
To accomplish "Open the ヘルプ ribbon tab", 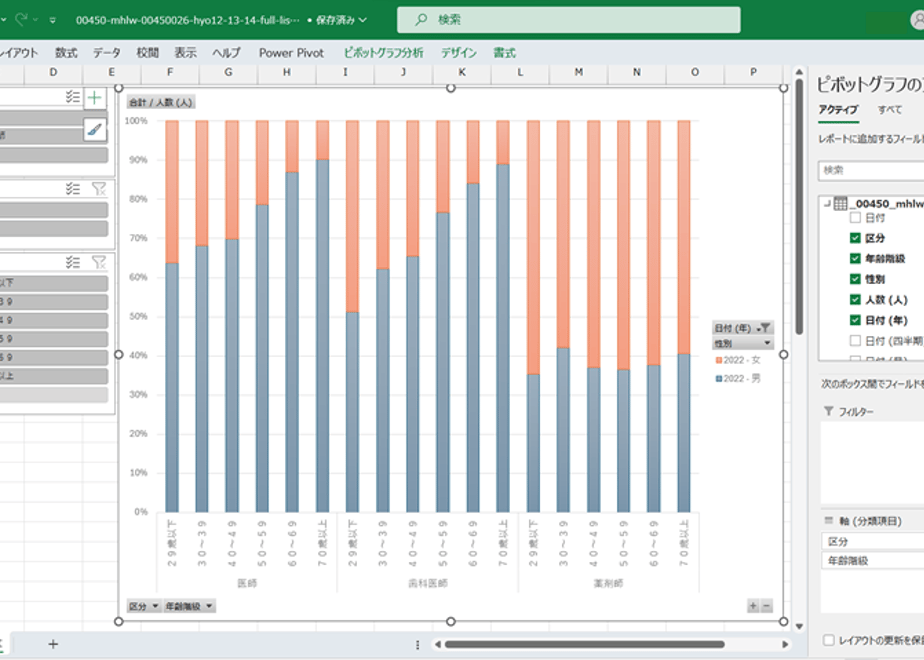I will [226, 53].
